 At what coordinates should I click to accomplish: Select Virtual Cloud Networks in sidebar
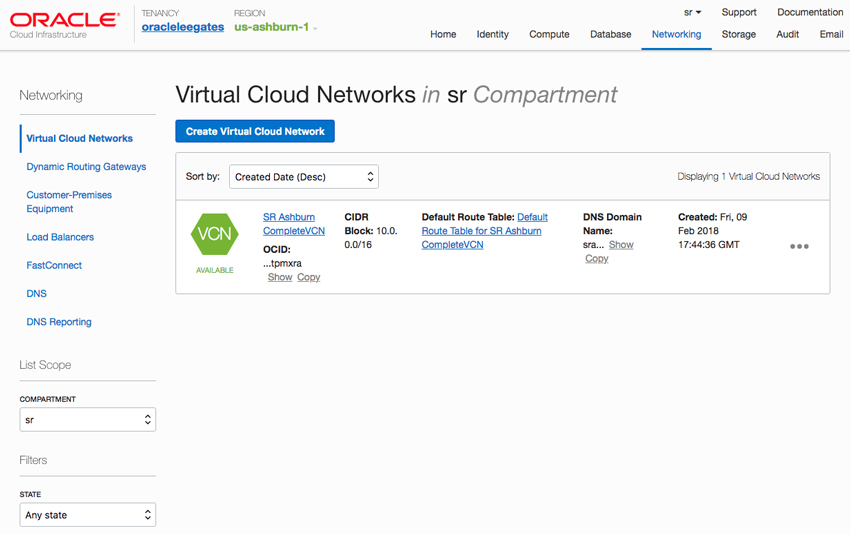79,138
